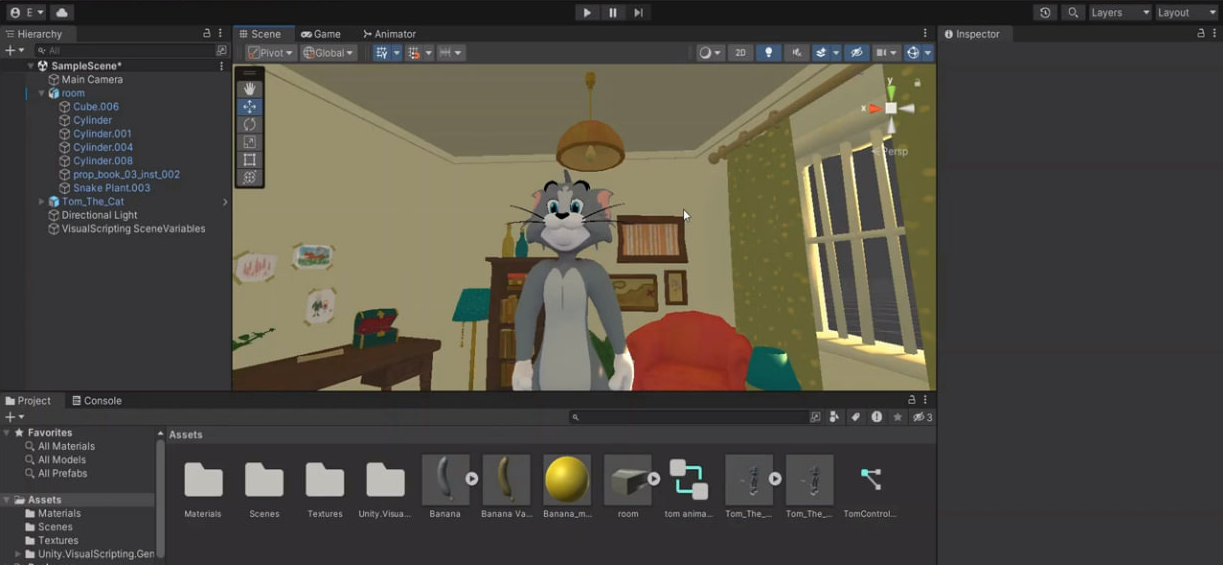Switch to the Animator tab
1223x565 pixels.
390,34
